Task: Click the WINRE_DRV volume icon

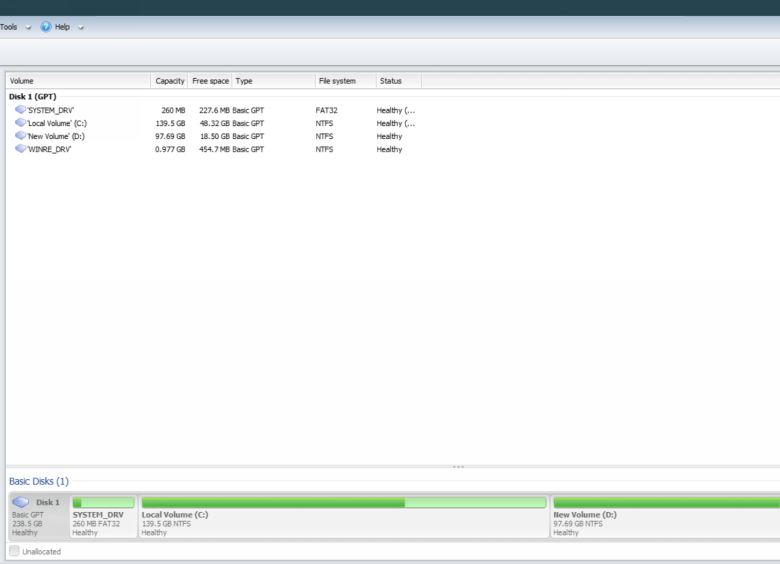Action: 20,149
